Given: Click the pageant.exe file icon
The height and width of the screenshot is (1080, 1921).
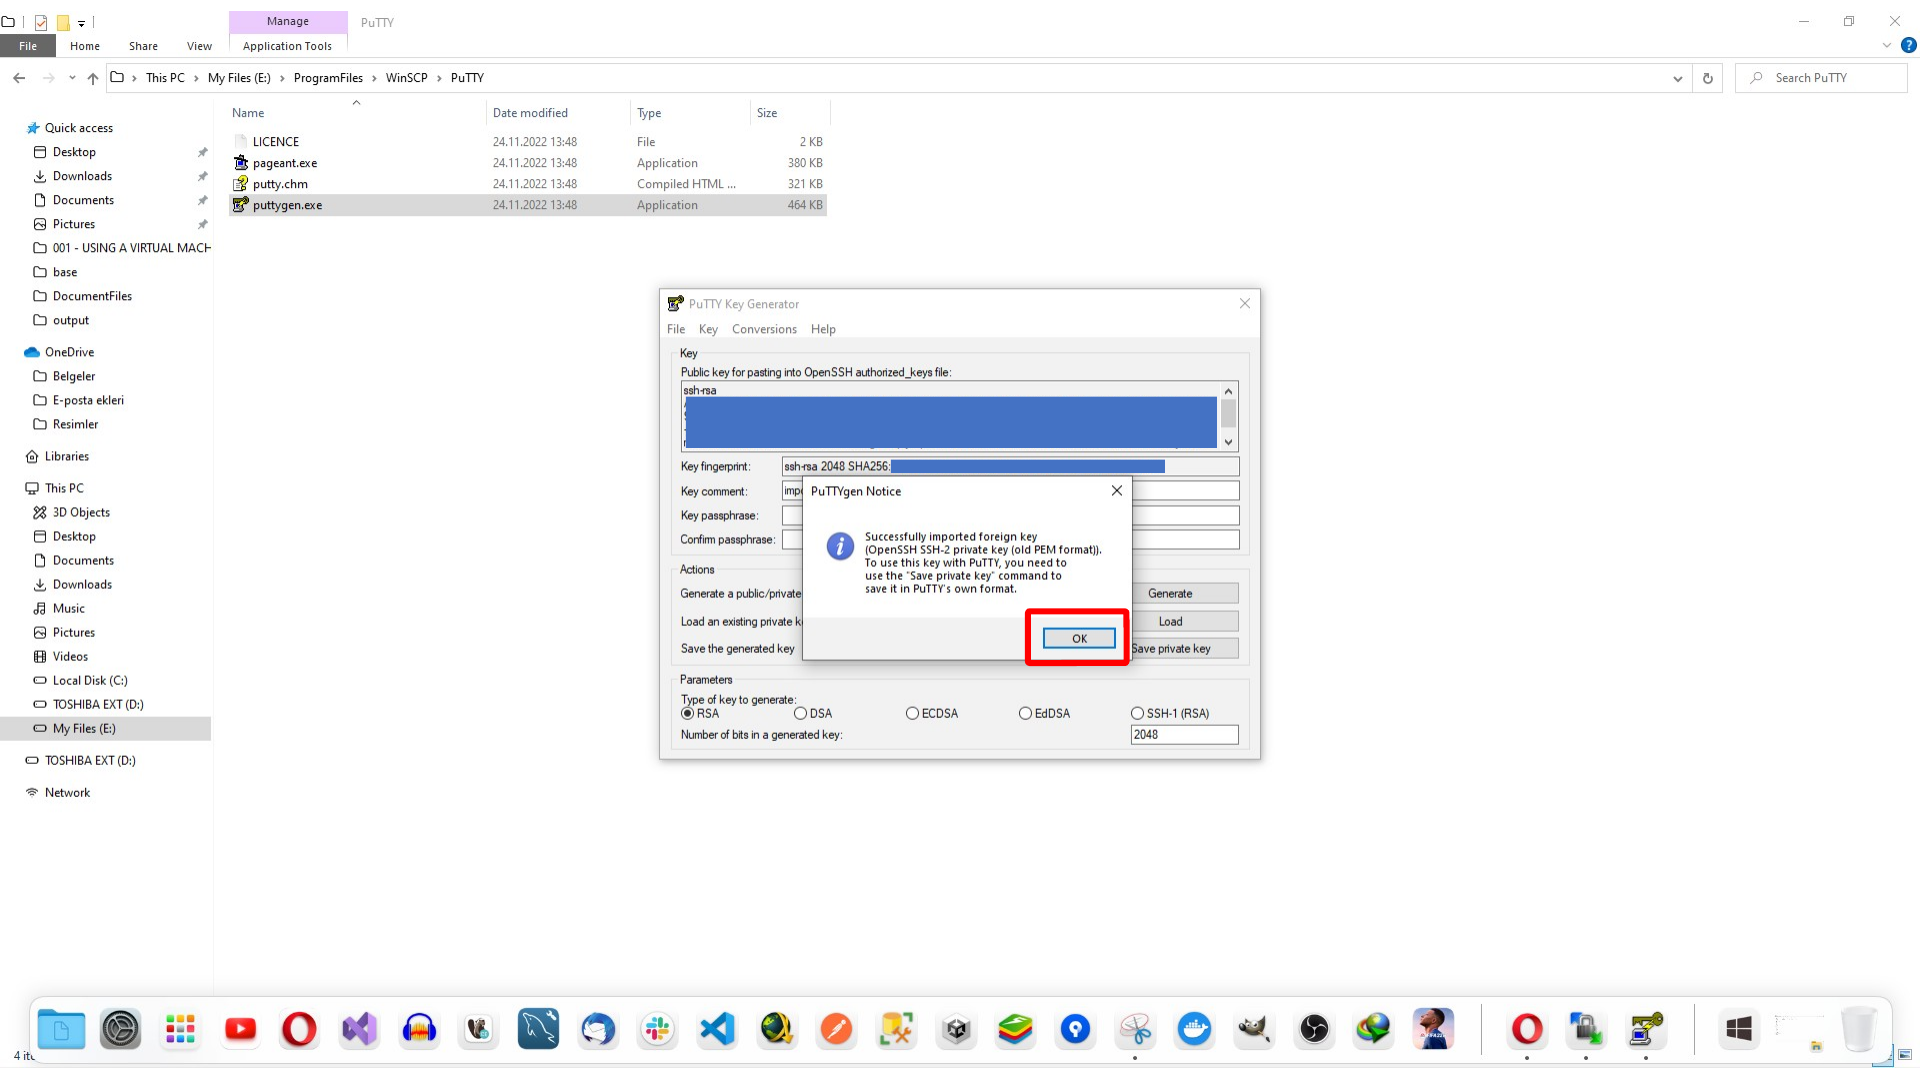Looking at the screenshot, I should tap(240, 163).
